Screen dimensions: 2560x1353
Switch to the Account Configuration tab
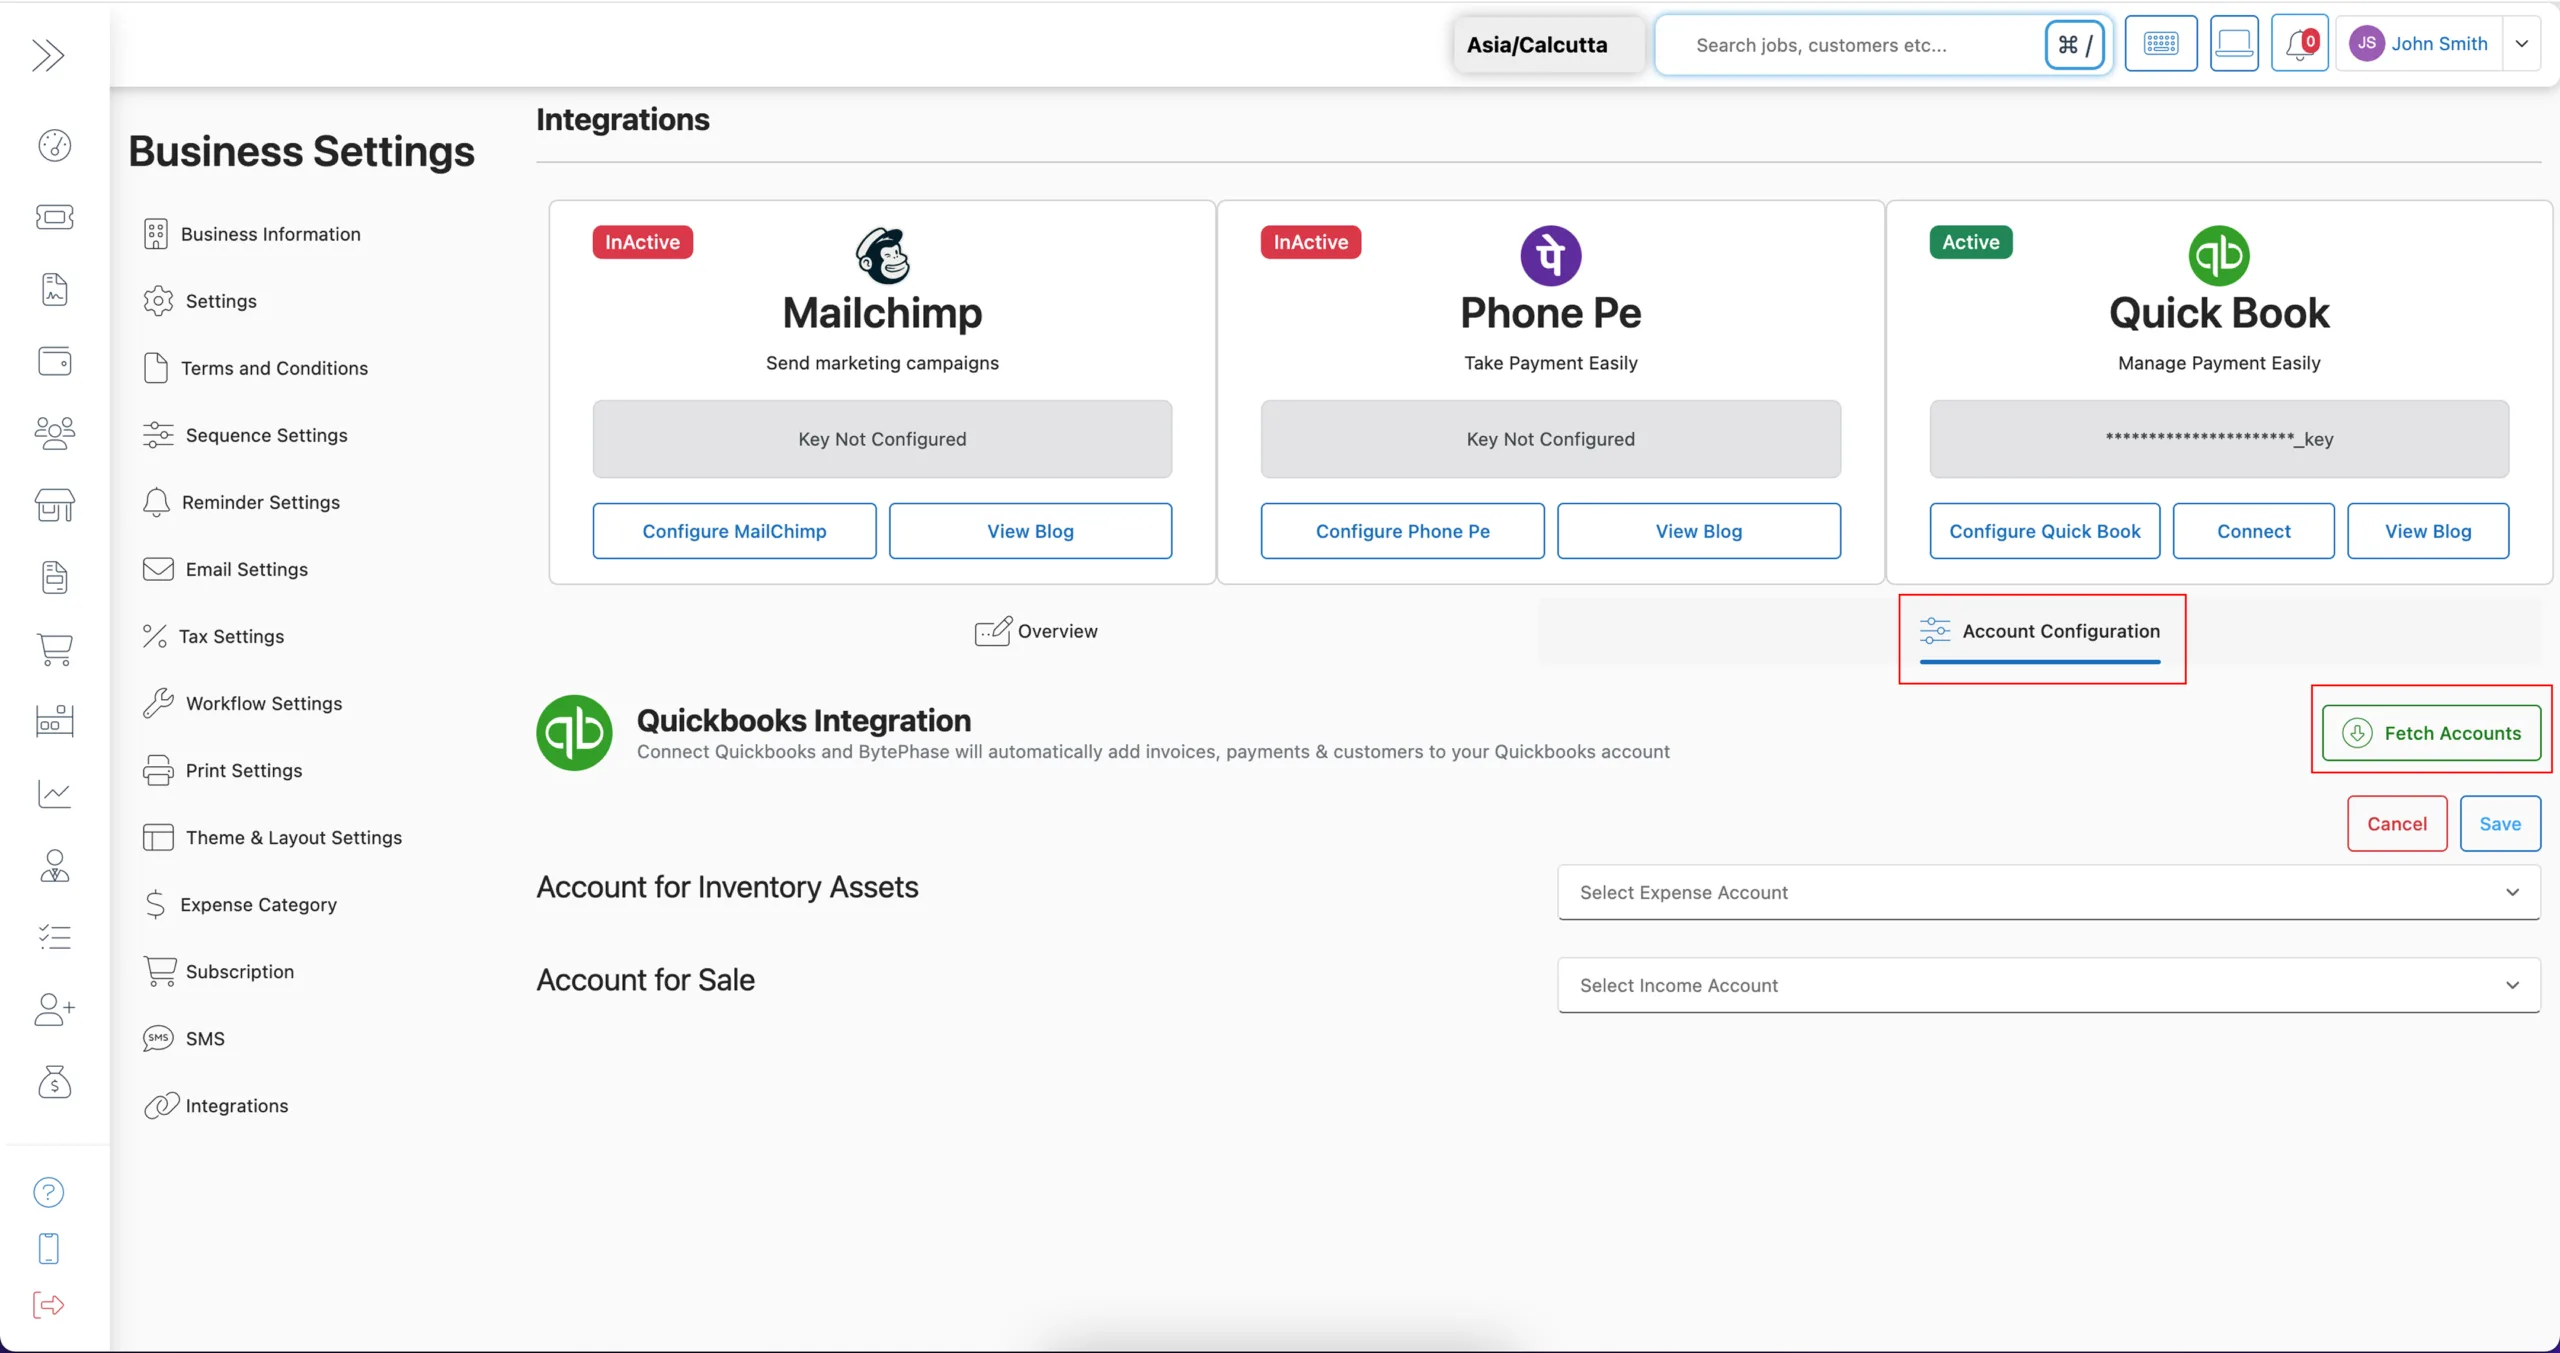pos(2041,631)
